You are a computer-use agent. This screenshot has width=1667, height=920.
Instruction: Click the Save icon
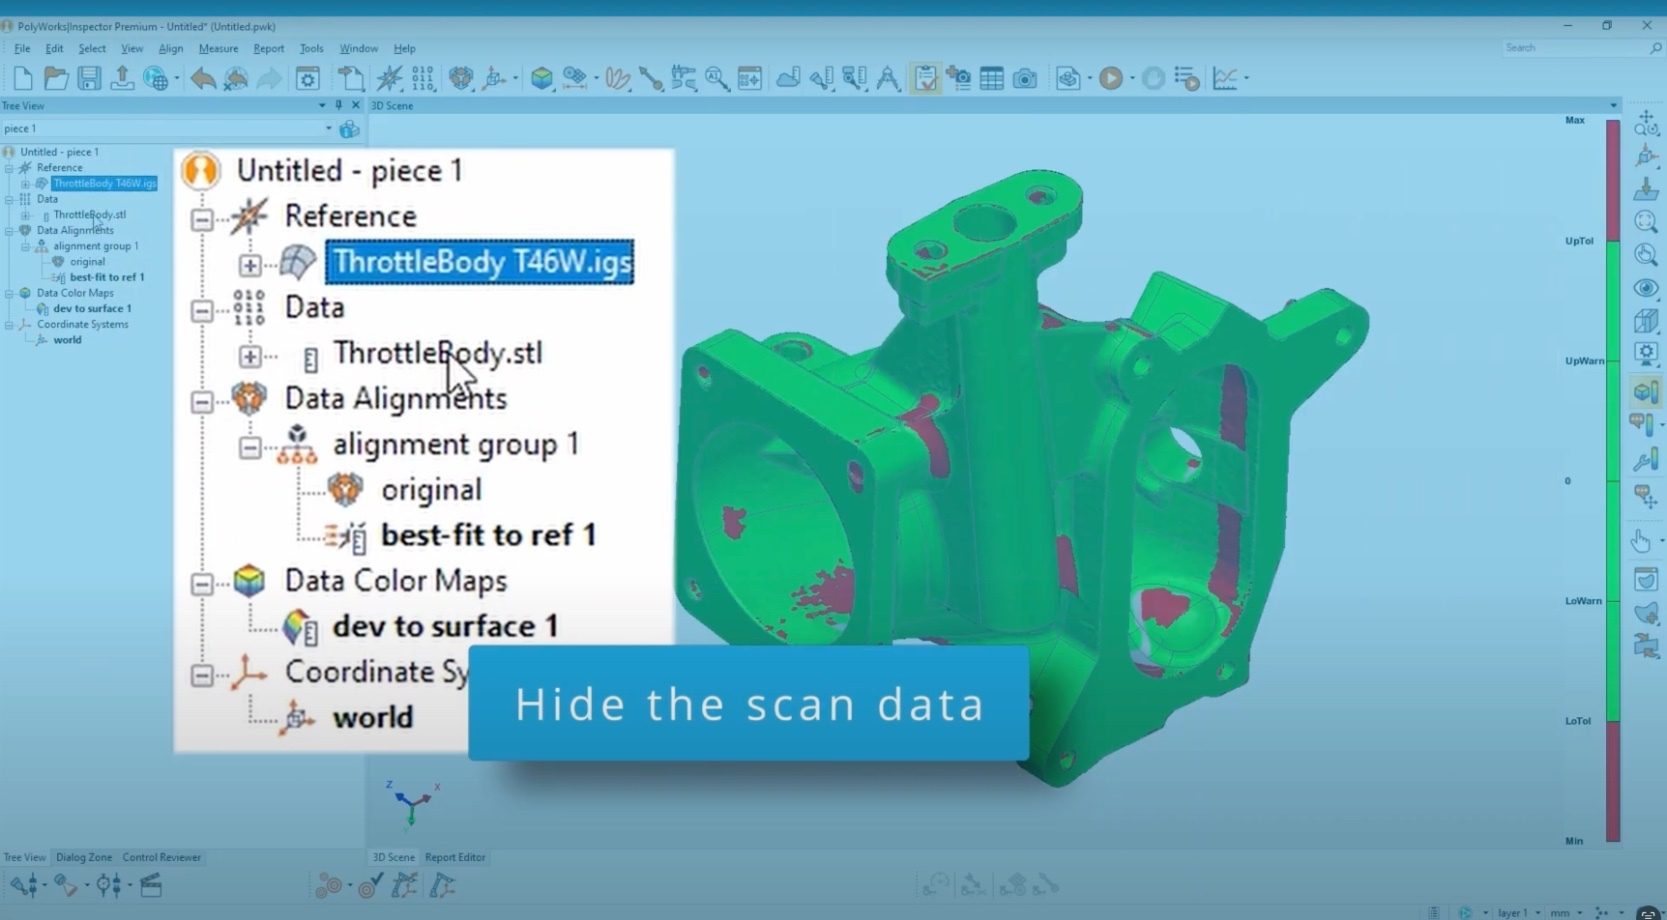89,78
